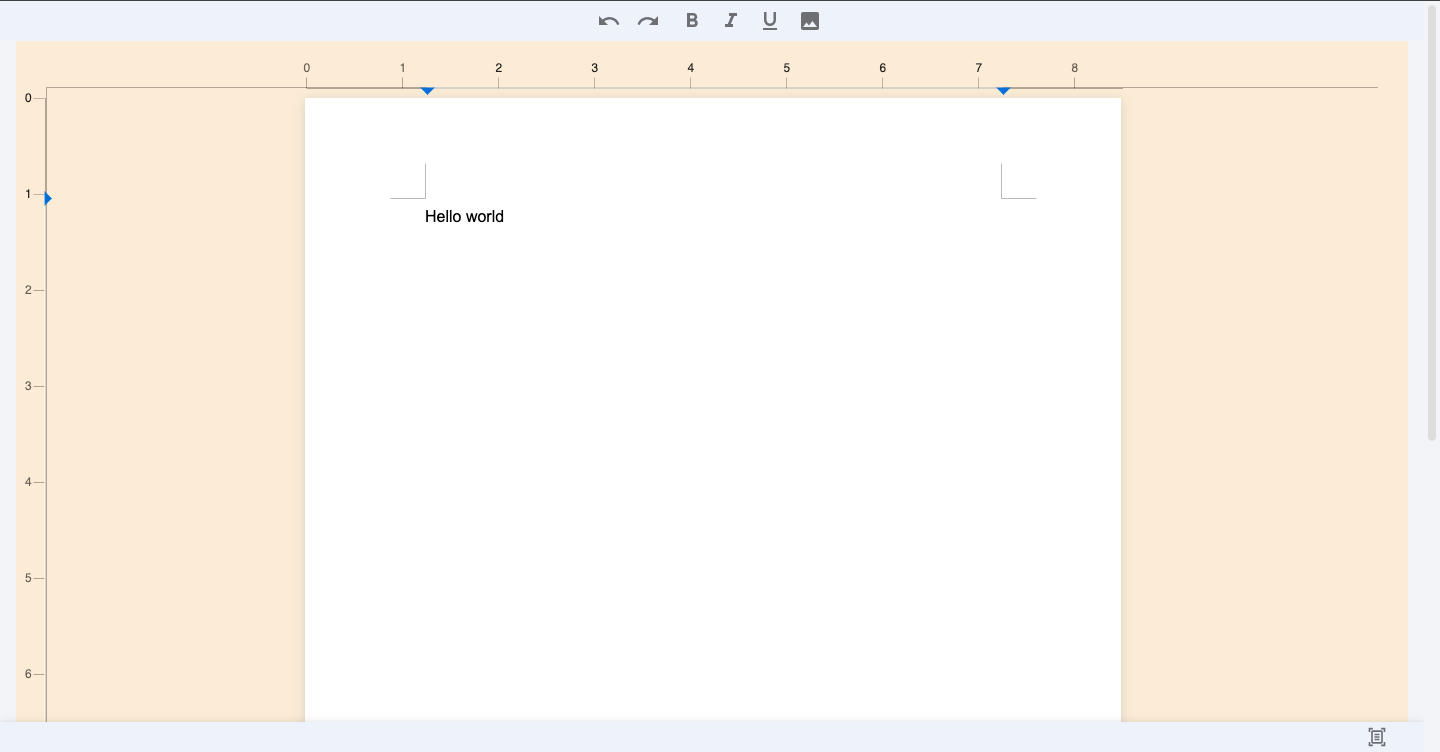
Task: Click on the text "Hello world"
Action: tap(464, 216)
